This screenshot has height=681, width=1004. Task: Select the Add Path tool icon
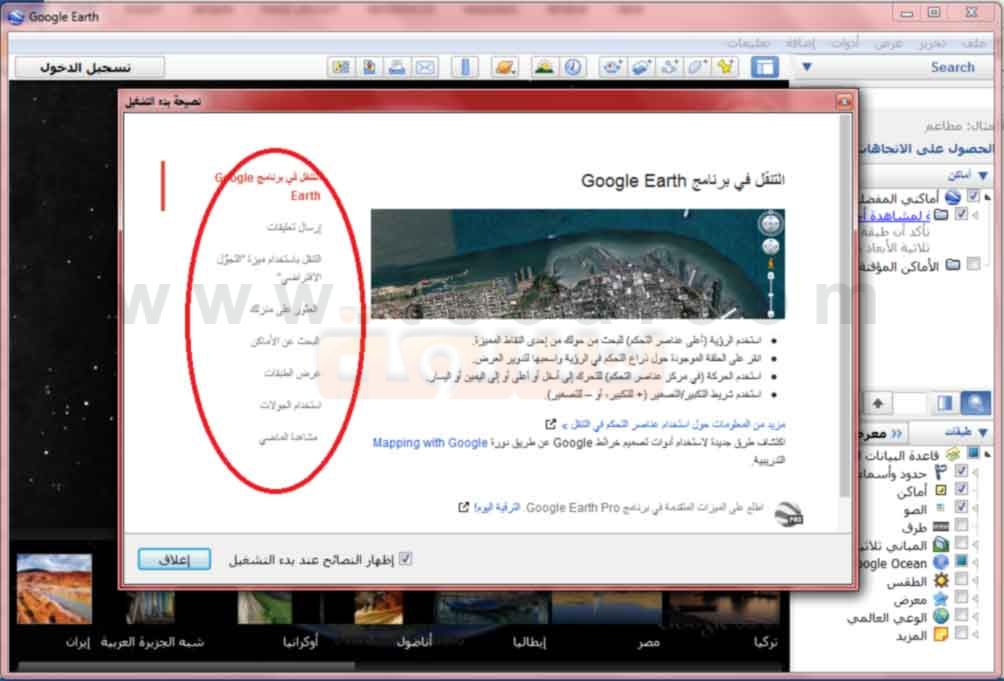coord(669,67)
